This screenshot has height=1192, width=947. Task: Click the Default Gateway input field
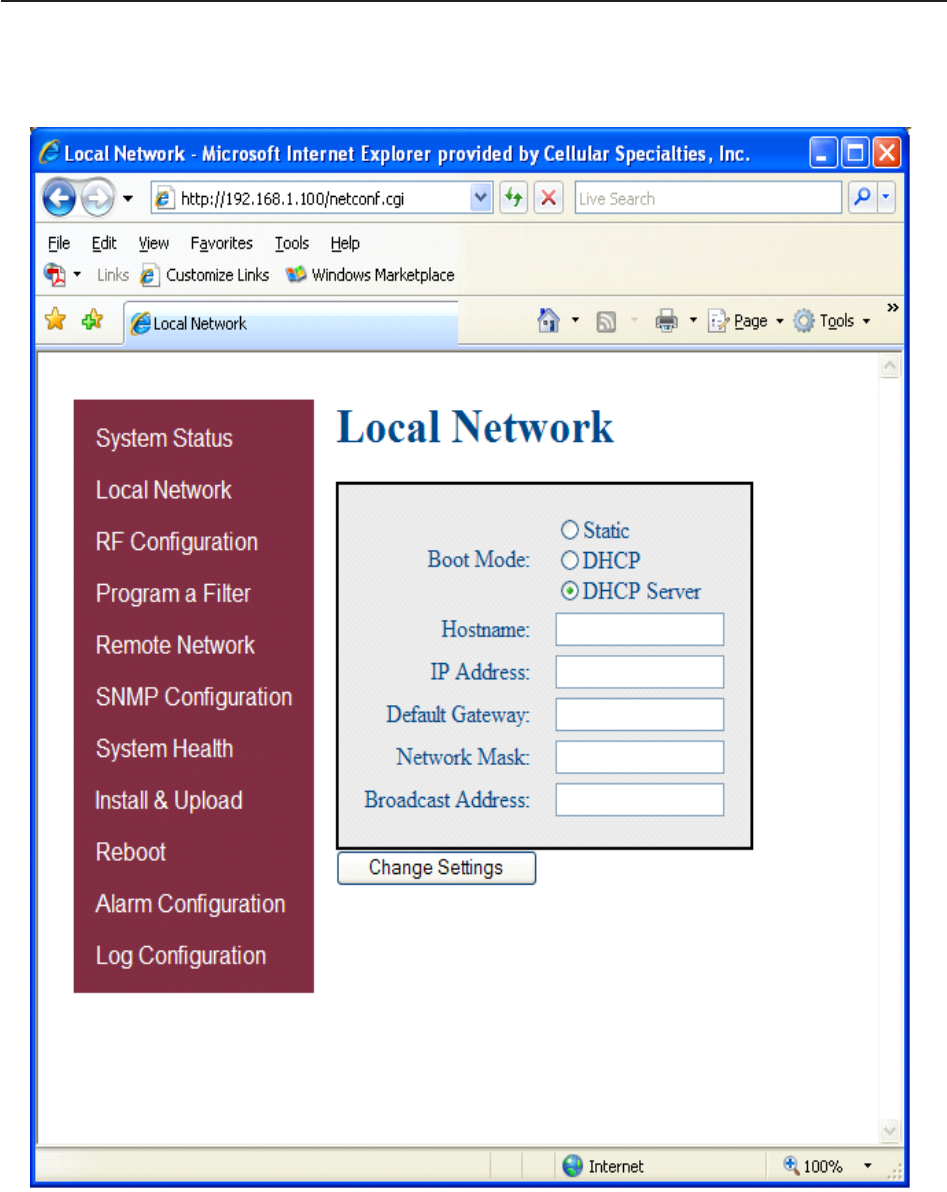[x=639, y=715]
